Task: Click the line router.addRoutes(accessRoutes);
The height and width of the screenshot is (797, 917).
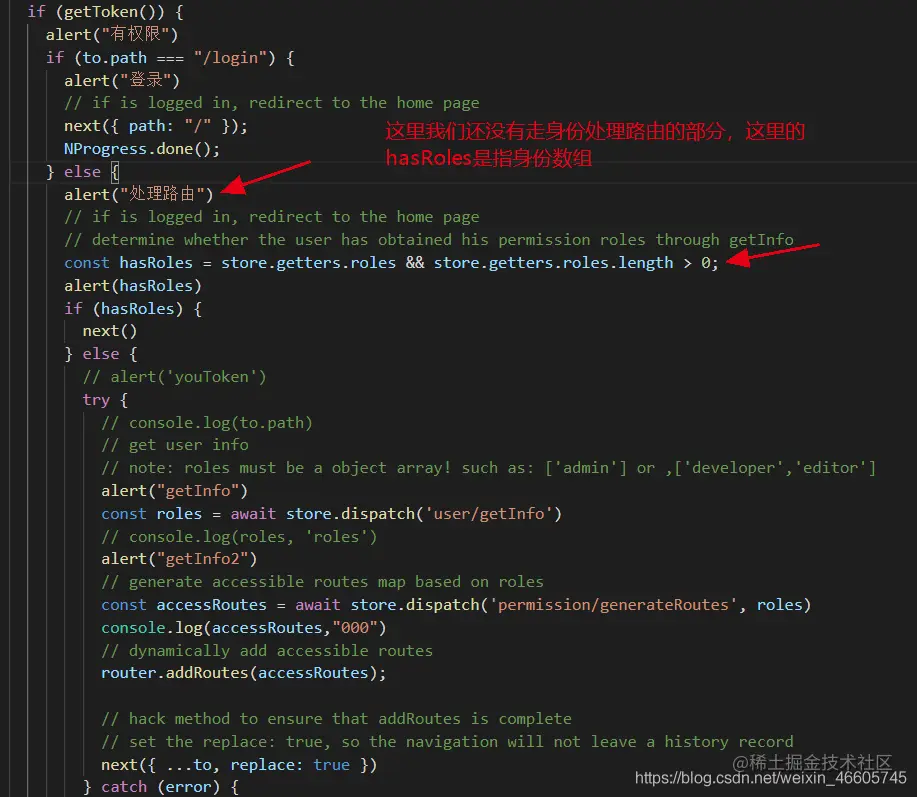Action: pyautogui.click(x=244, y=673)
